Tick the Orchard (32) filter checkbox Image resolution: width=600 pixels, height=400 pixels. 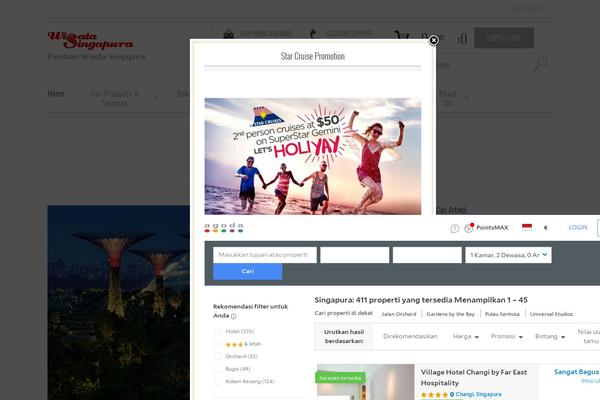(x=218, y=356)
